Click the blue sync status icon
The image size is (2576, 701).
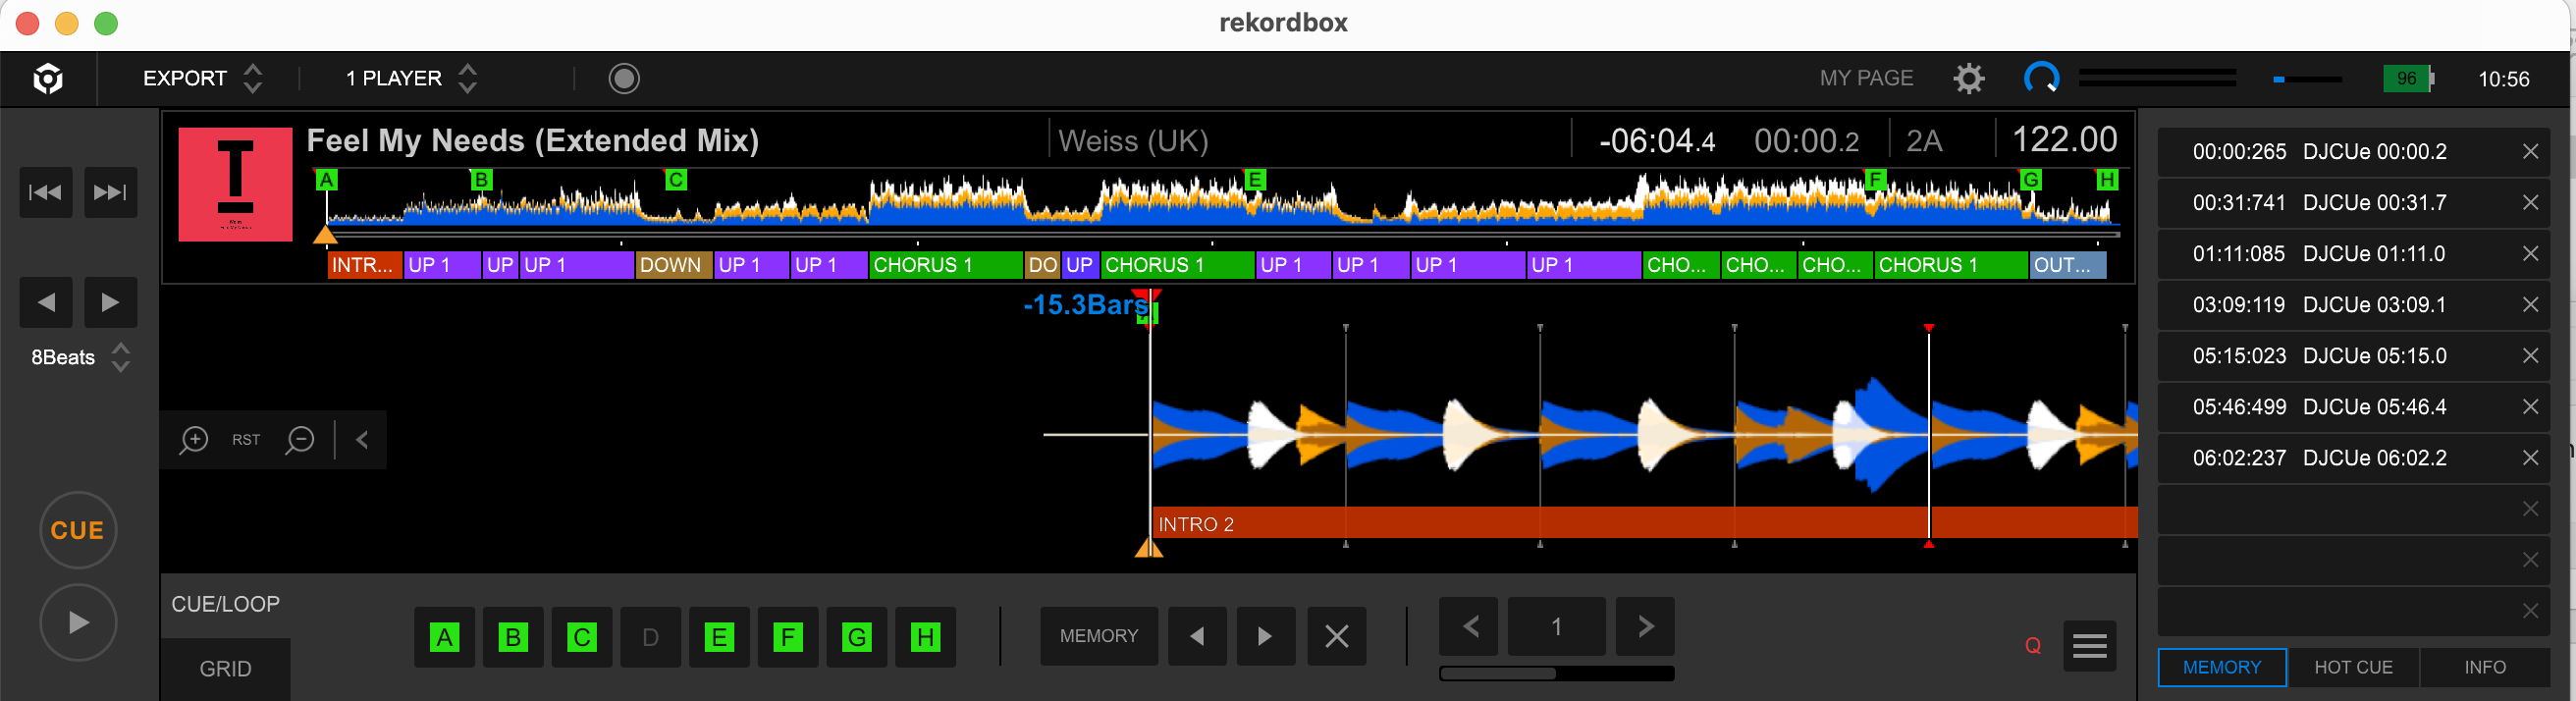coord(2041,78)
